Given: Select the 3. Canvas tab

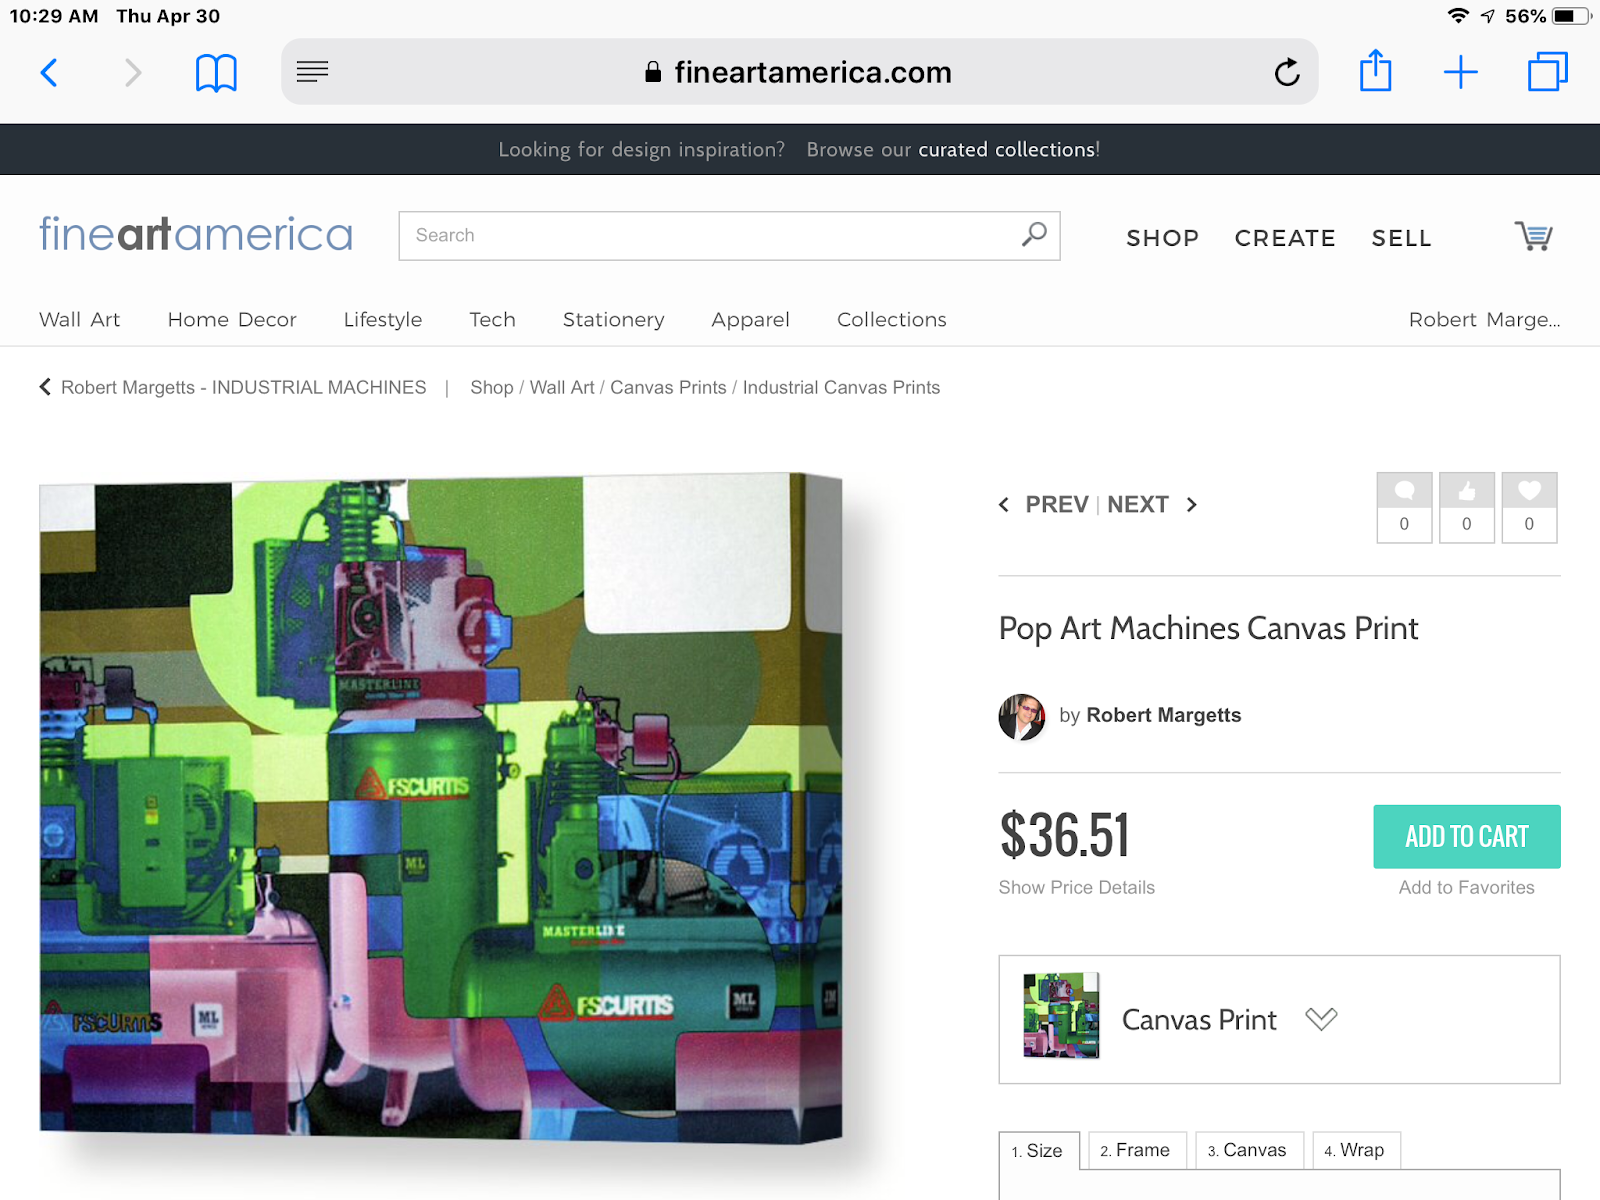Looking at the screenshot, I should pyautogui.click(x=1248, y=1150).
